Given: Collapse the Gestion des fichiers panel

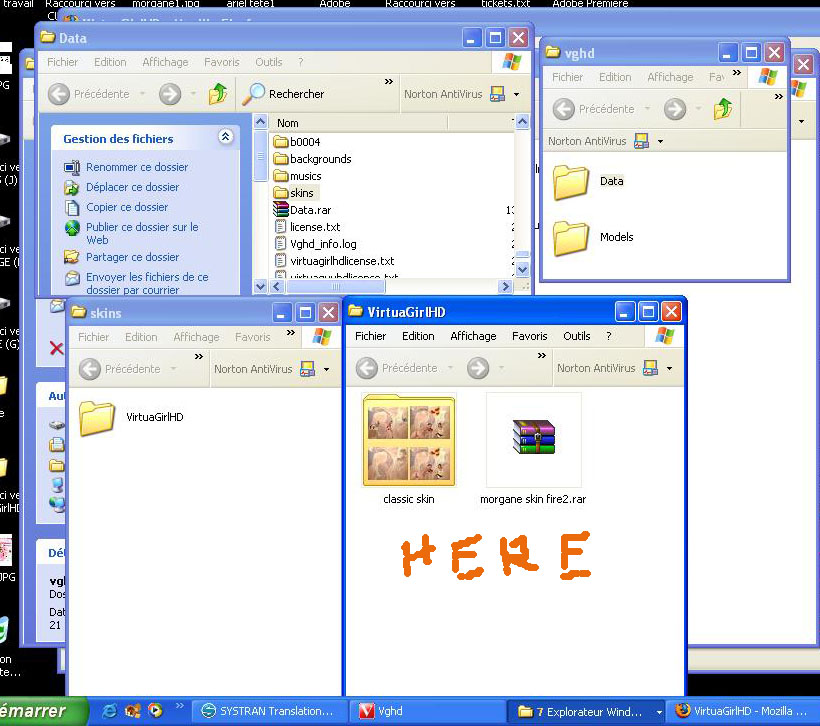Looking at the screenshot, I should pos(225,138).
